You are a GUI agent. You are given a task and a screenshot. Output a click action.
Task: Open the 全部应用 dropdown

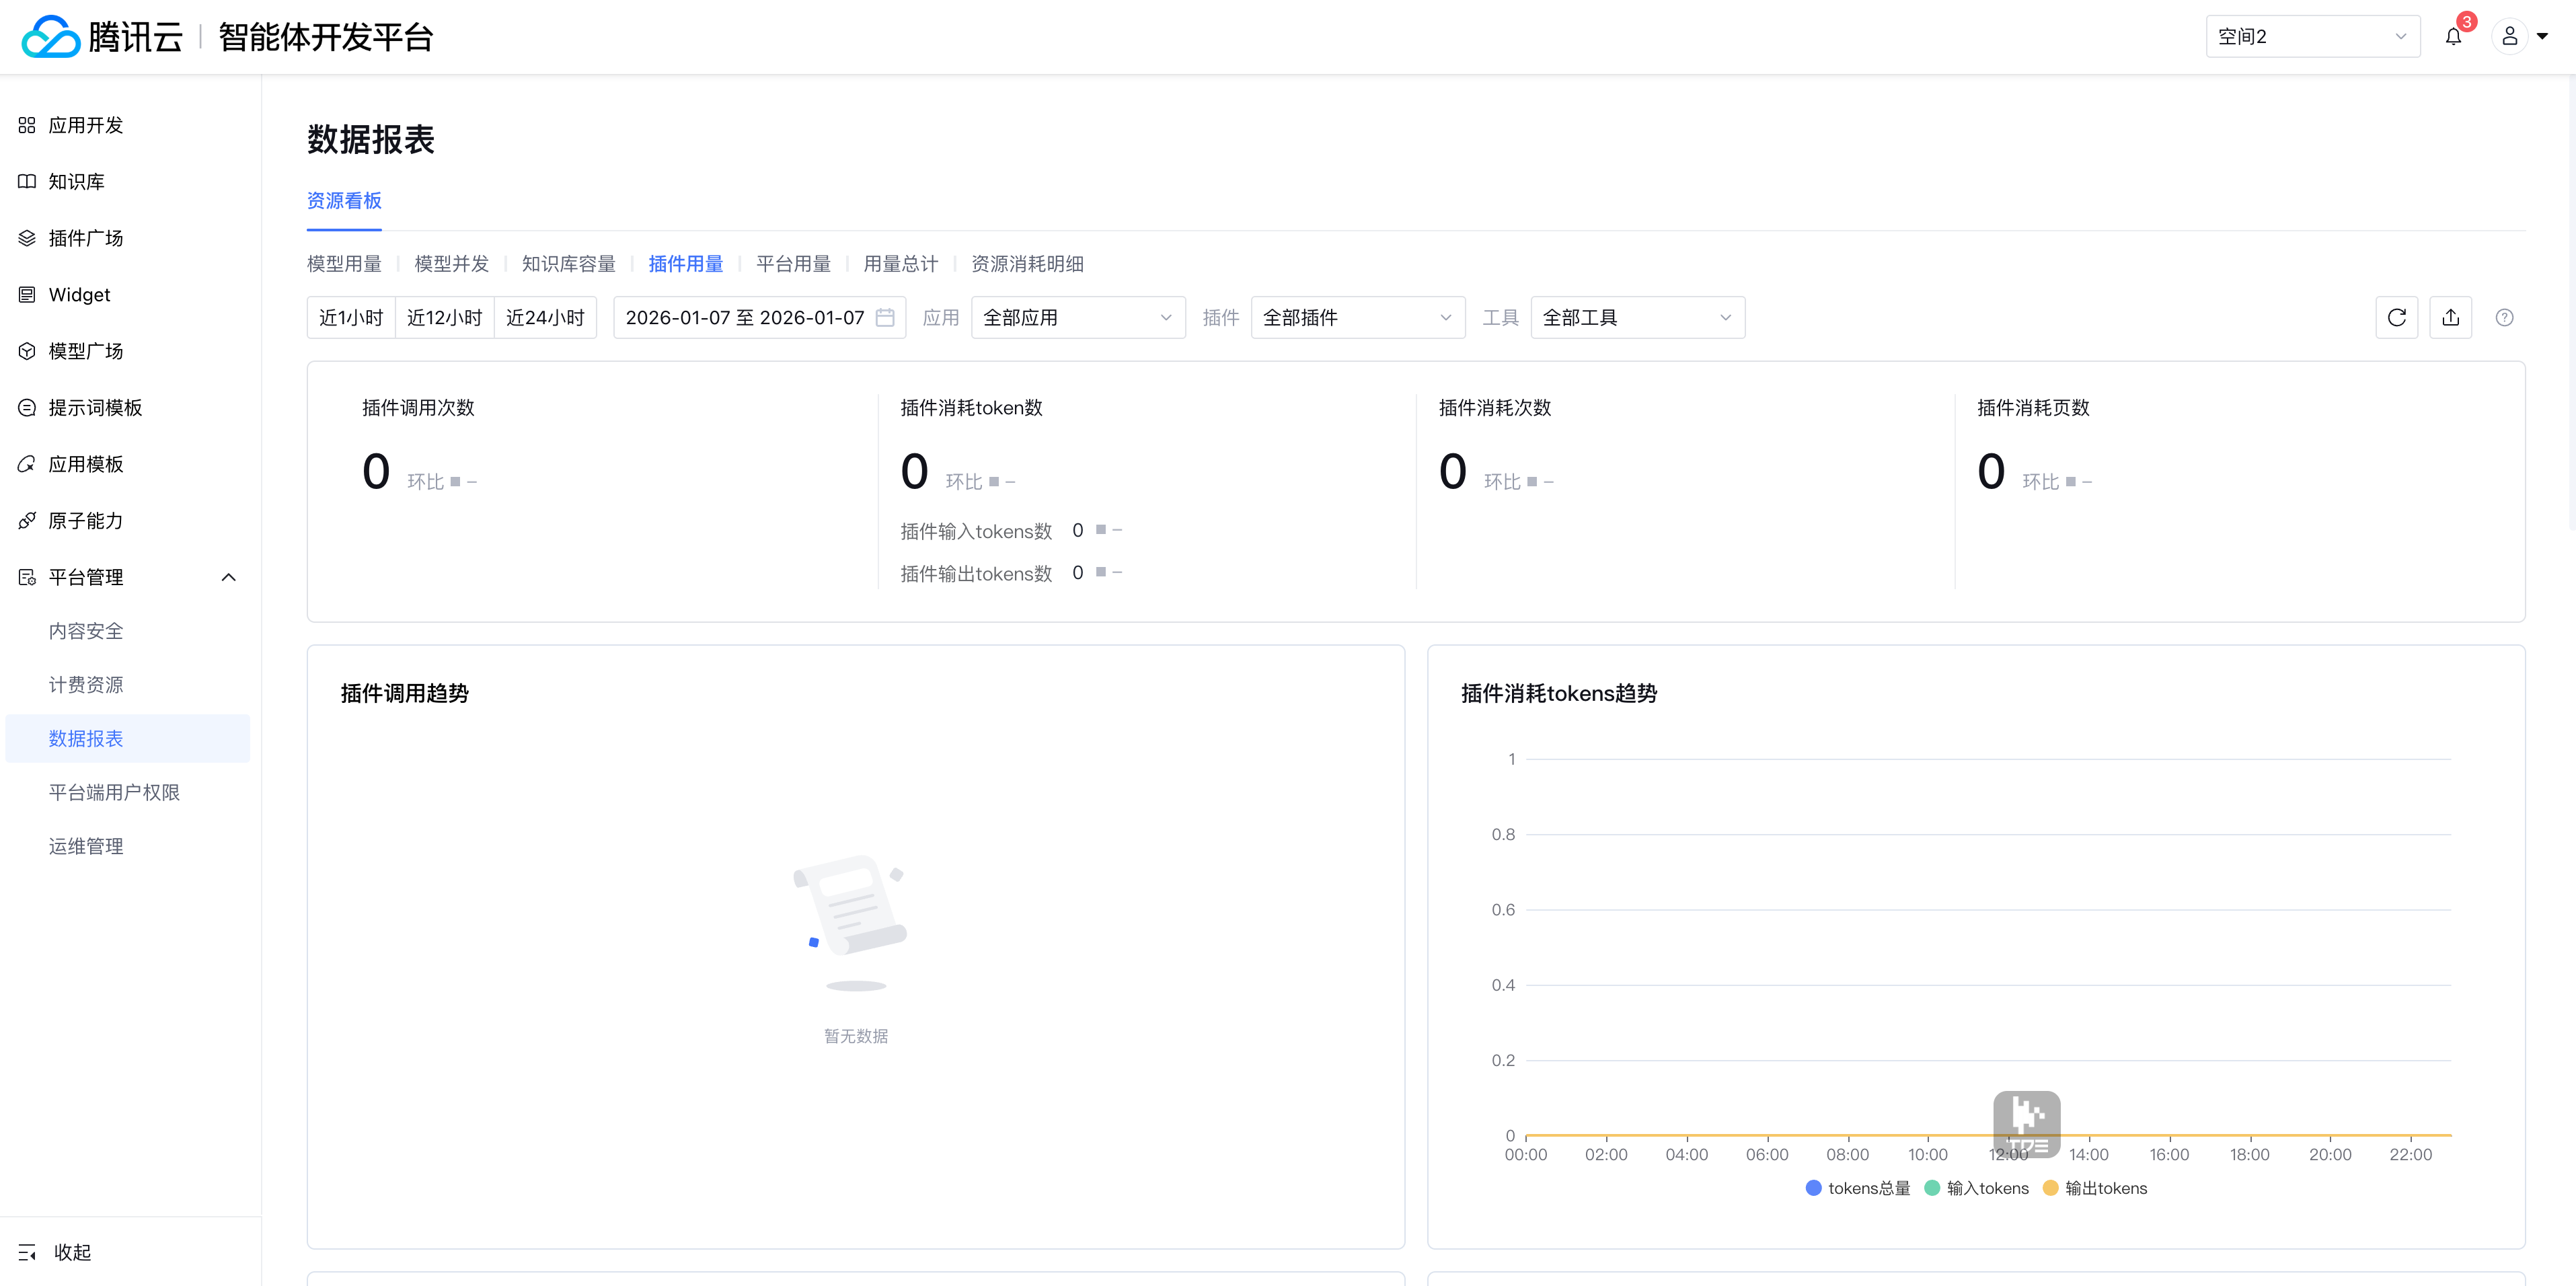1077,318
